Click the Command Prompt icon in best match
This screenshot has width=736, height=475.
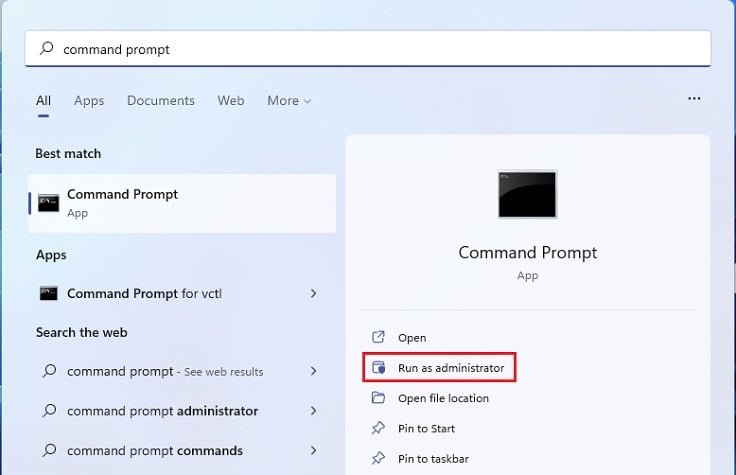(48, 203)
